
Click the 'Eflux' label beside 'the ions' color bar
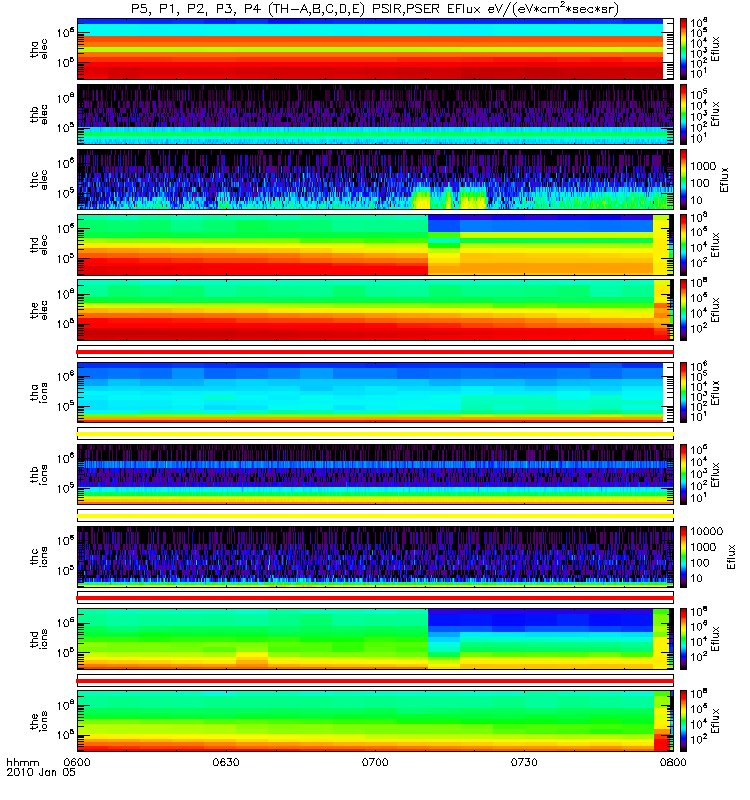715,721
